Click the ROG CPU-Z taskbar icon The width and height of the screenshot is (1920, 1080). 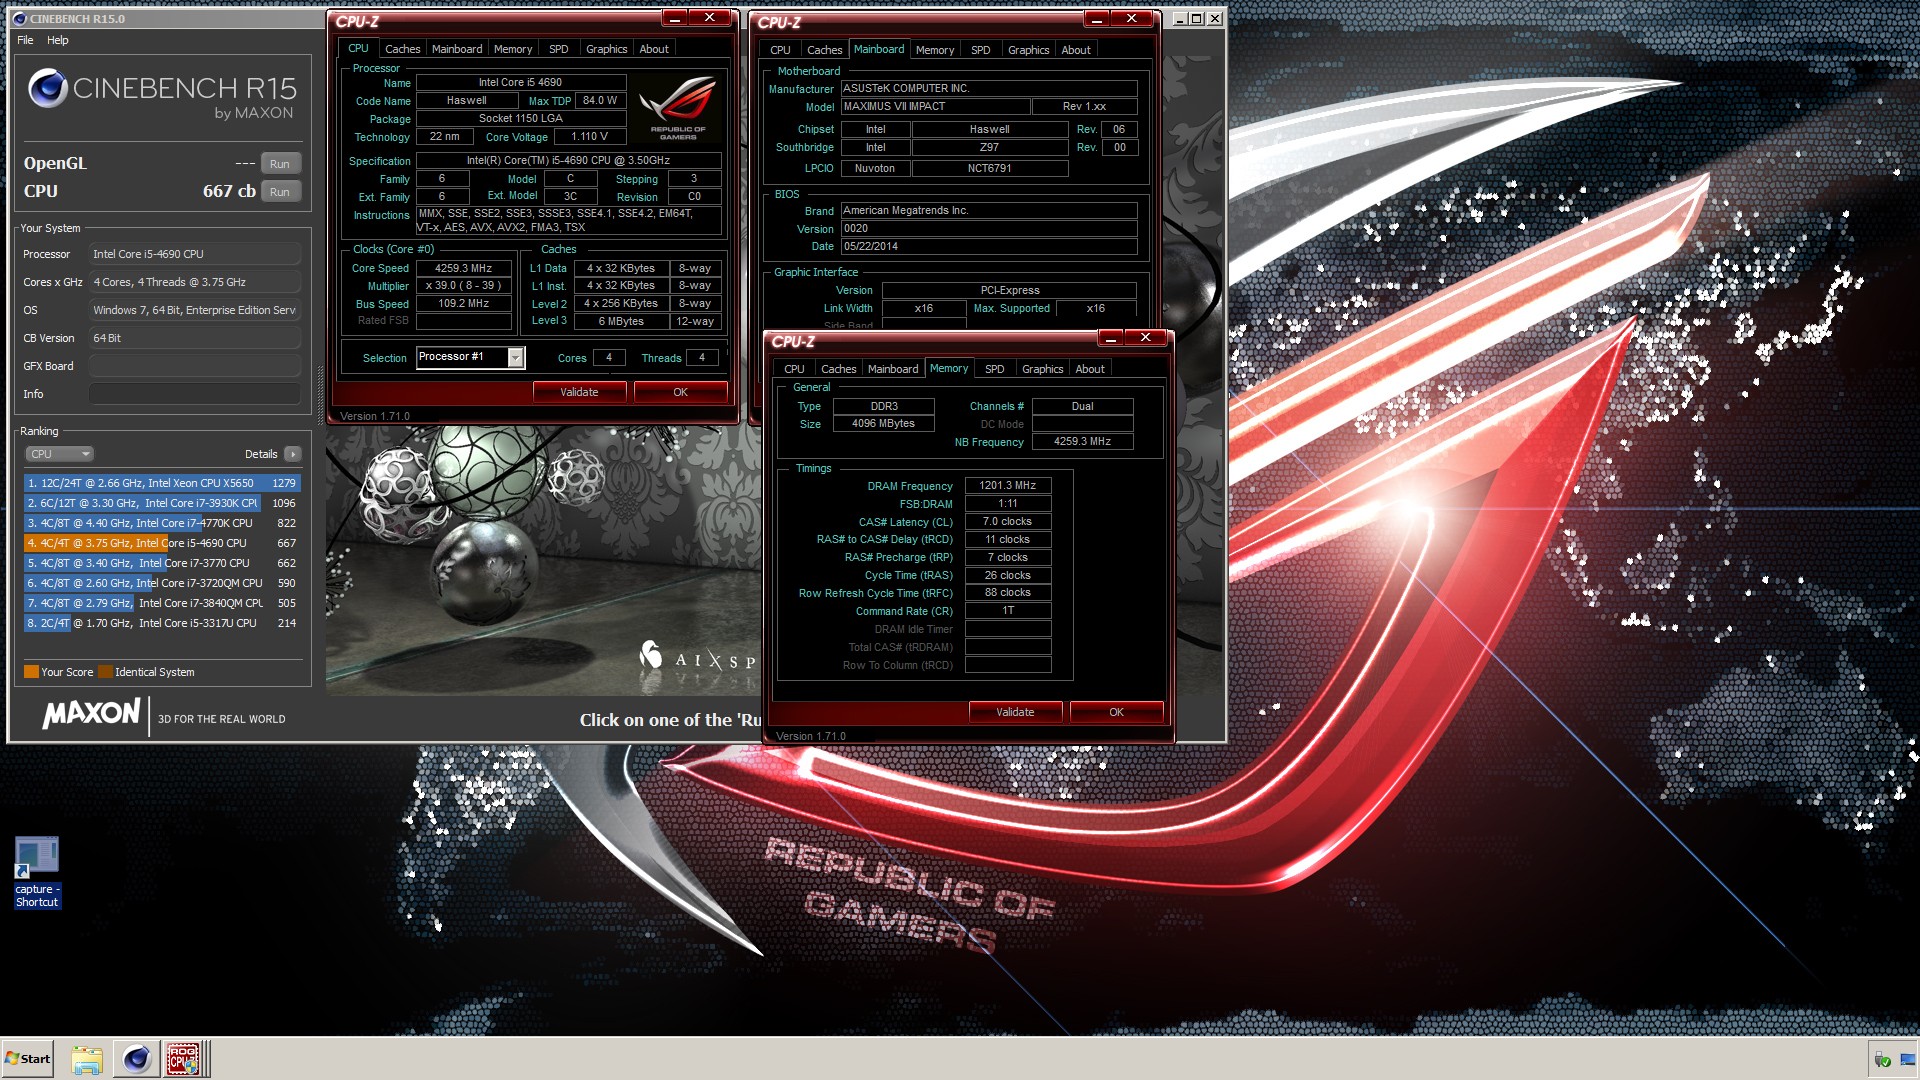183,1059
